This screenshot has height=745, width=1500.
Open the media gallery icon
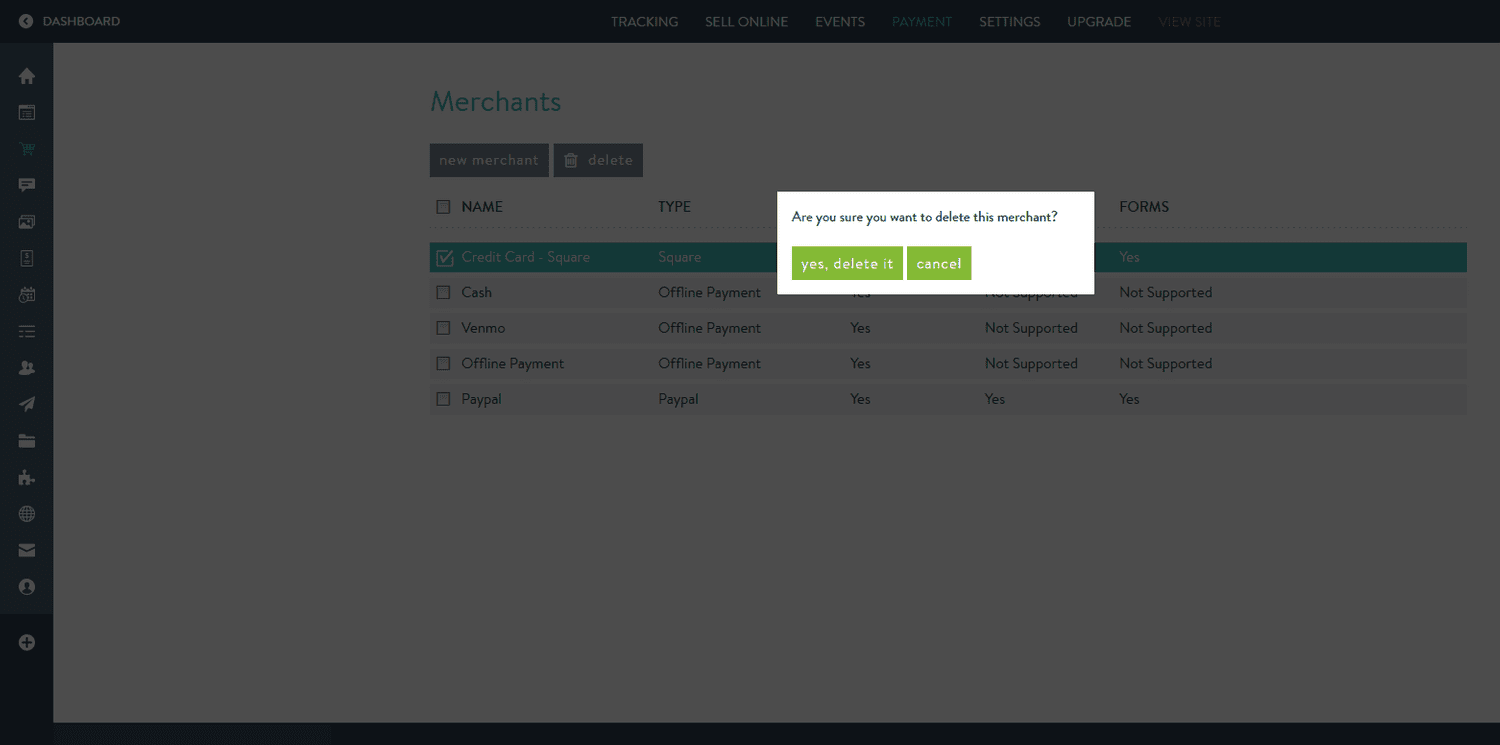(x=26, y=221)
